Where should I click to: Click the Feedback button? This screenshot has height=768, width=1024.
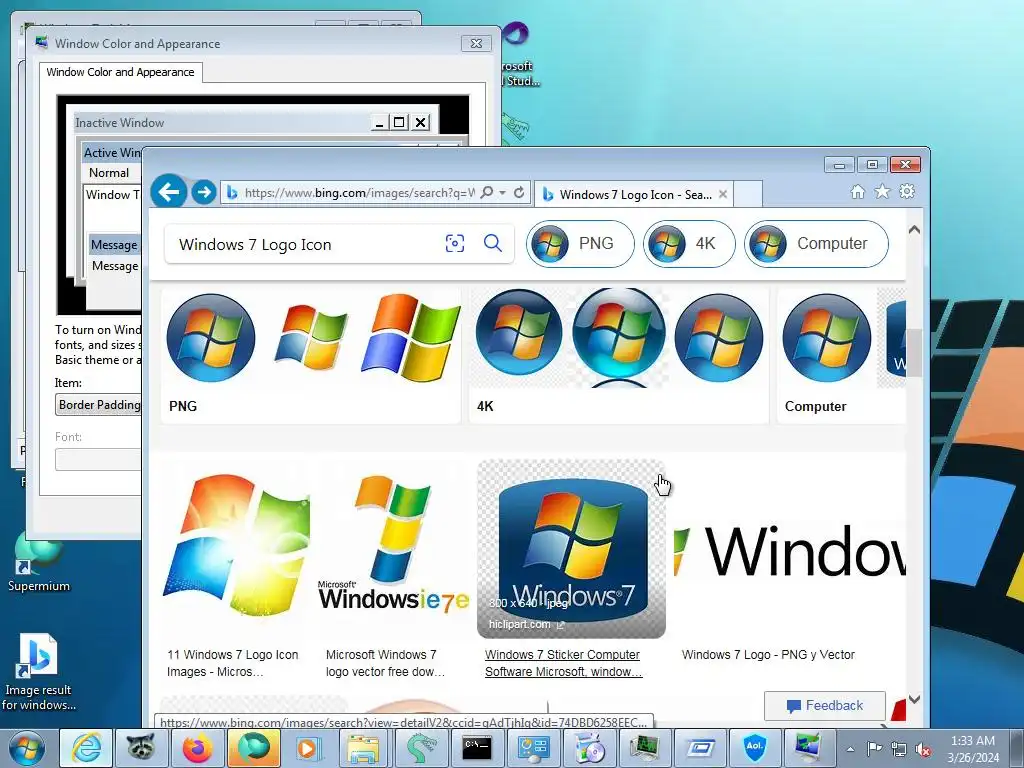click(825, 705)
